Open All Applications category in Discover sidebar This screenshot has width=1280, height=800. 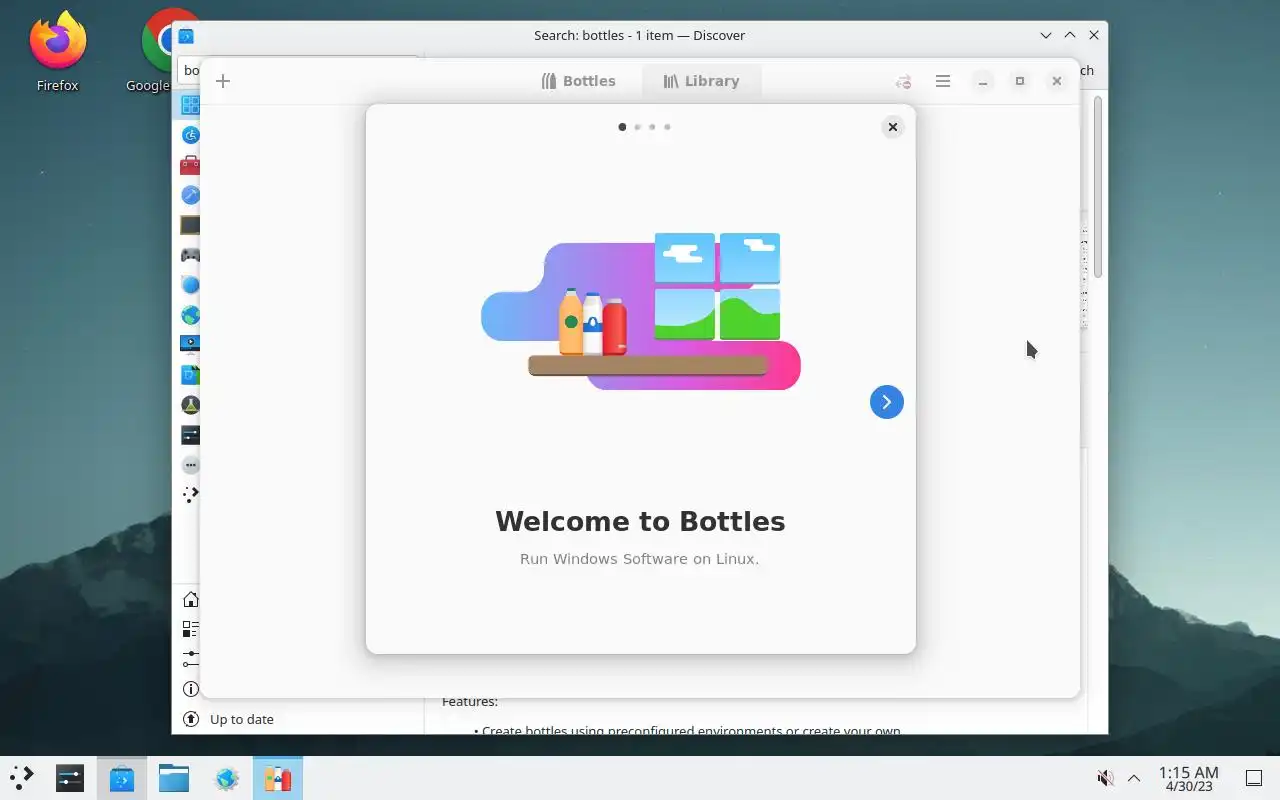190,105
